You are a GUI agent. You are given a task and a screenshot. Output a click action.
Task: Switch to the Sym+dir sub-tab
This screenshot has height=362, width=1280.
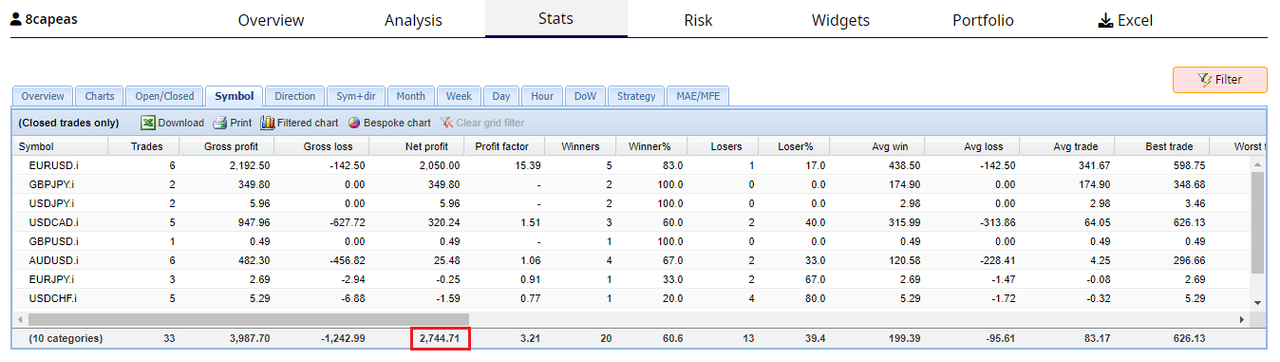(x=355, y=96)
